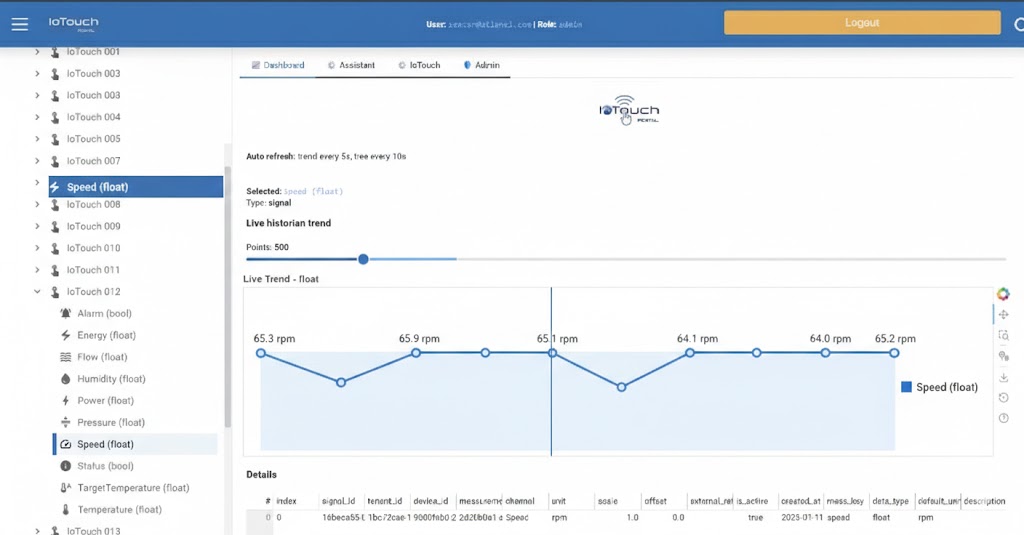Switch to the Dashboard tab
This screenshot has width=1024, height=535.
[x=278, y=65]
